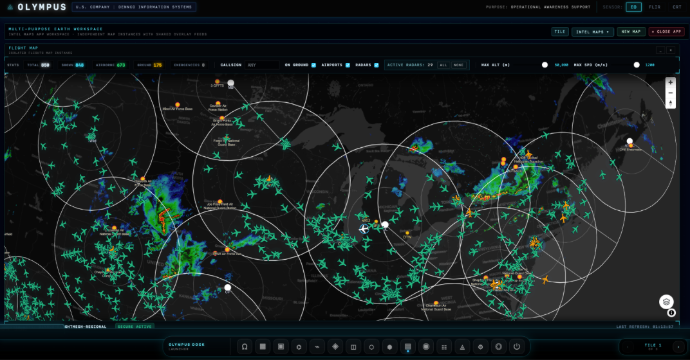Open triangle cone icon in dock
Viewport: 690px width, 360px height.
462,347
